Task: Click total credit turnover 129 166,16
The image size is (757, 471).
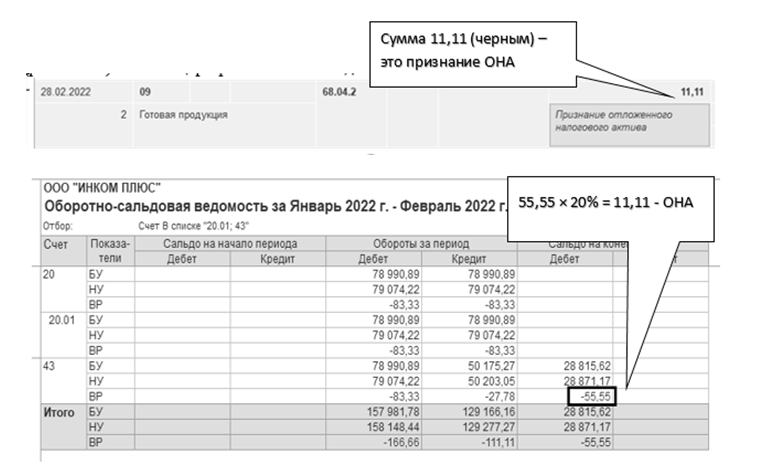Action: click(x=489, y=412)
